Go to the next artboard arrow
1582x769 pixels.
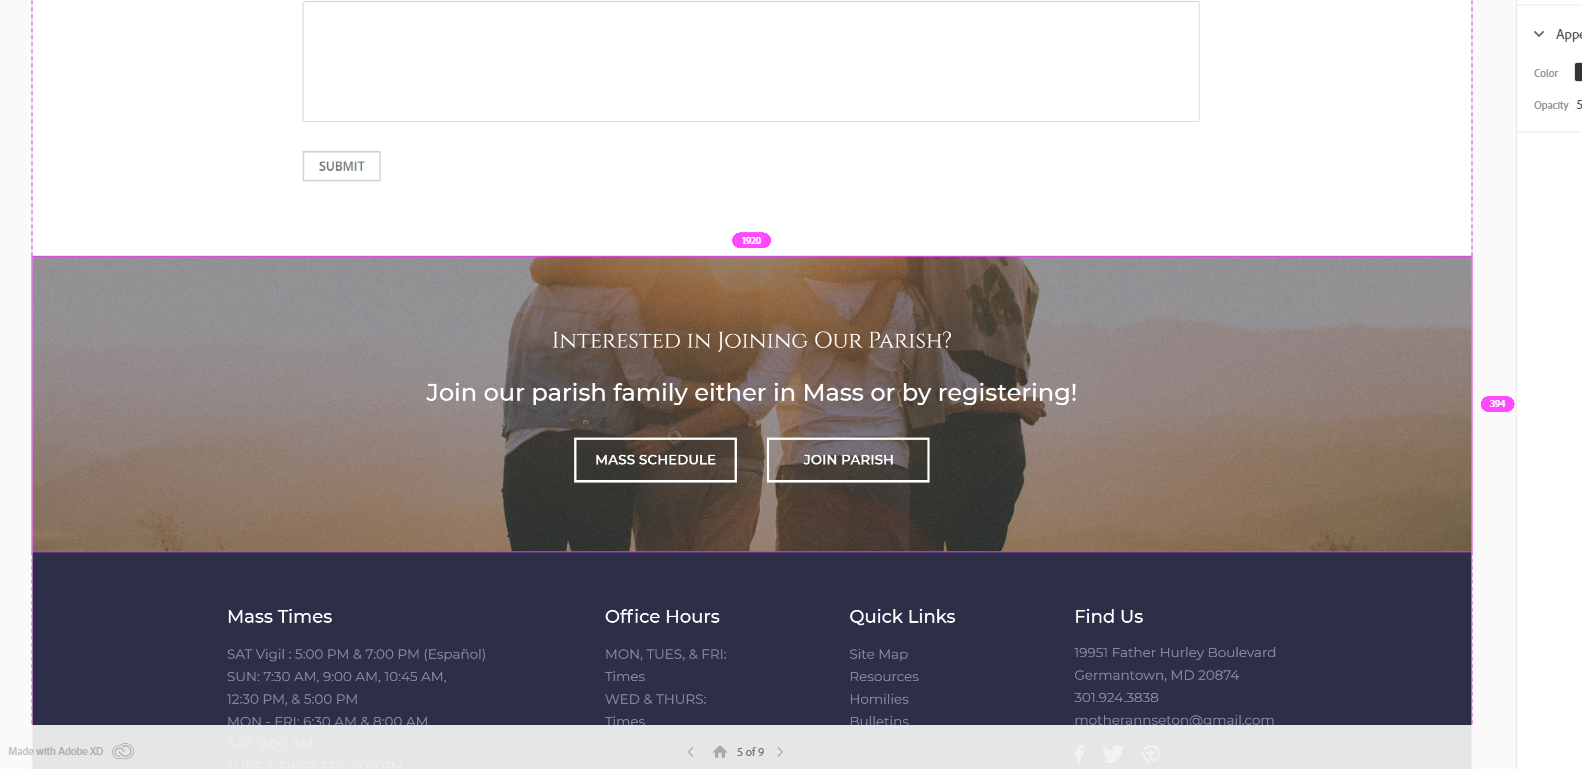(780, 752)
